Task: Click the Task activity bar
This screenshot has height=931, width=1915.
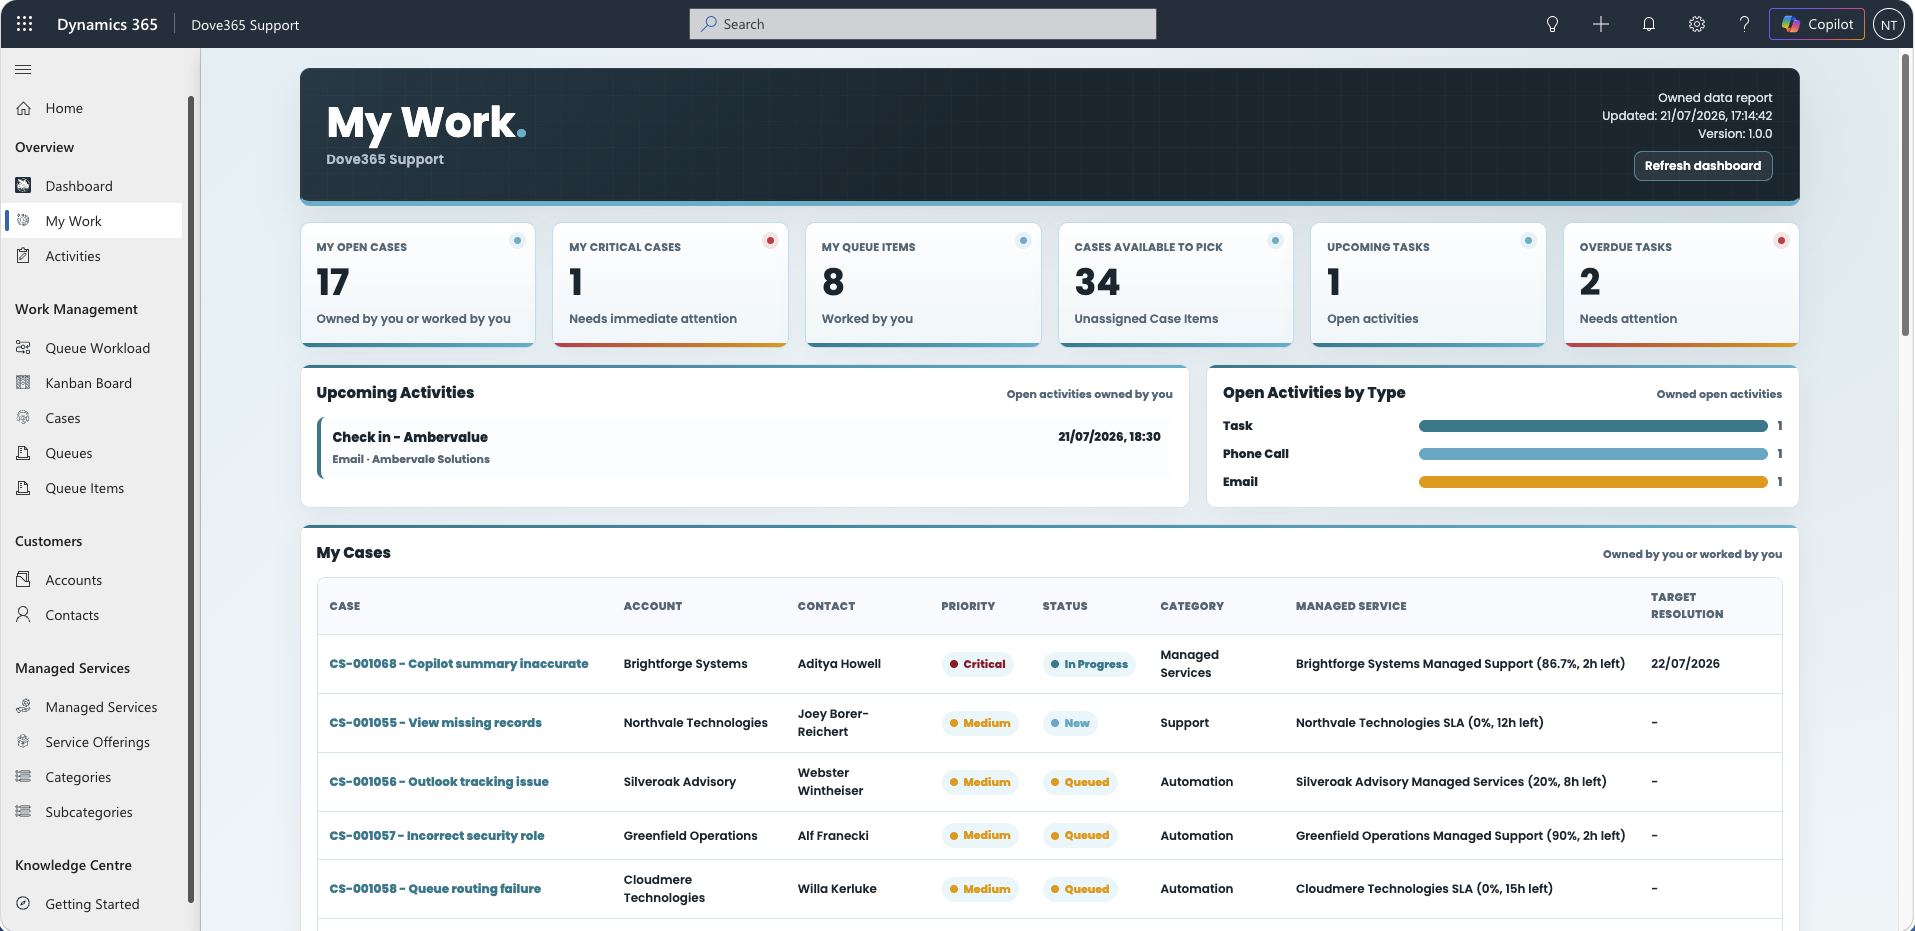Action: tap(1593, 426)
